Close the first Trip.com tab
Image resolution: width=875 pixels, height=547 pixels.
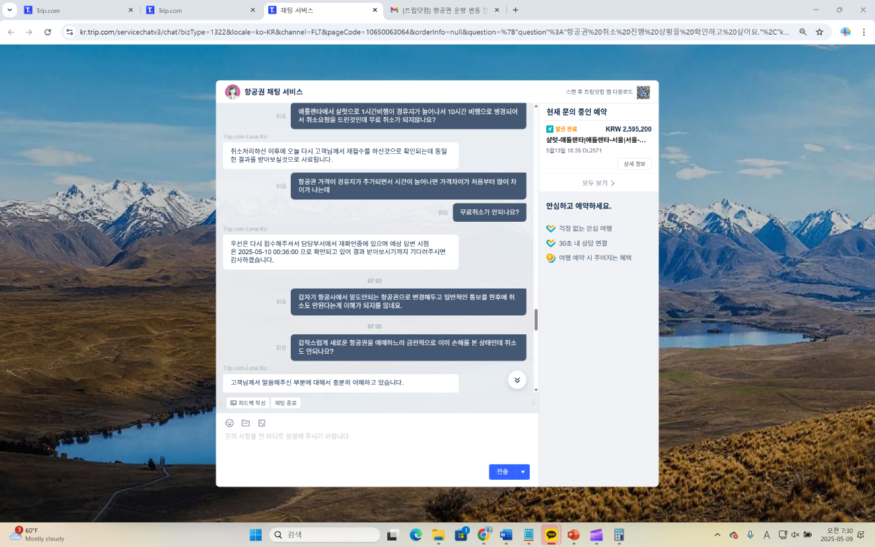(x=131, y=10)
